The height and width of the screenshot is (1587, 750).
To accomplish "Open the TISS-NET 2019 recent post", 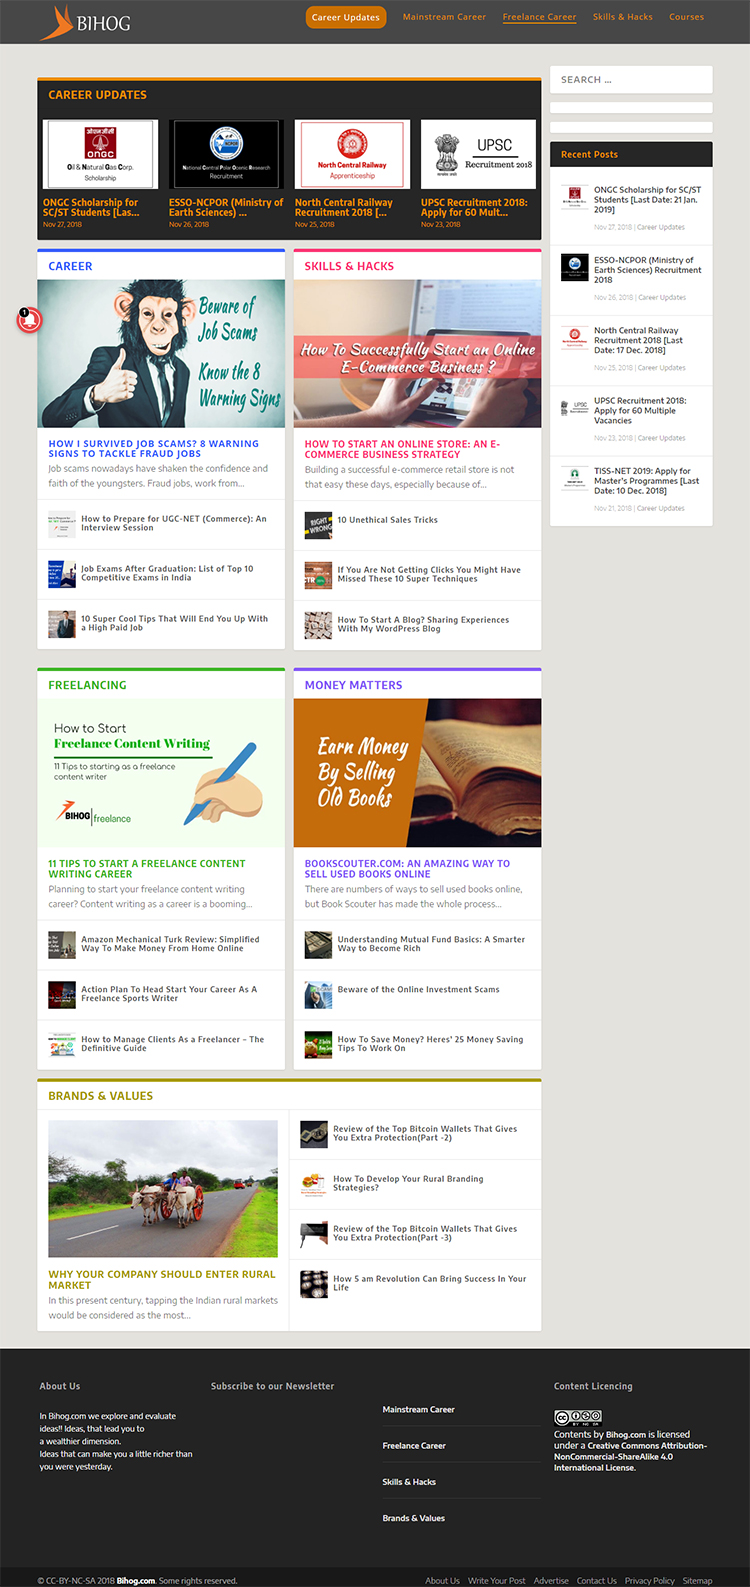I will pos(646,481).
